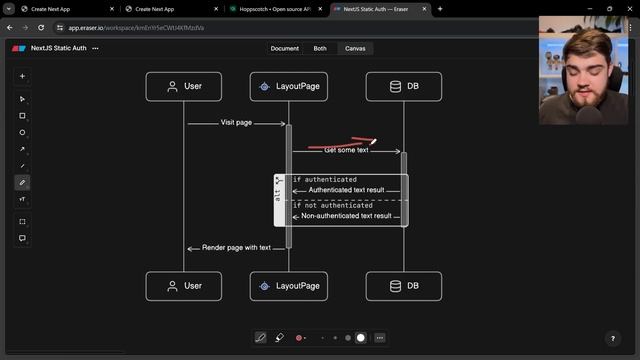Switch to the Hoppscotch browser tab
Screen dimensions: 640x360
(x=275, y=9)
